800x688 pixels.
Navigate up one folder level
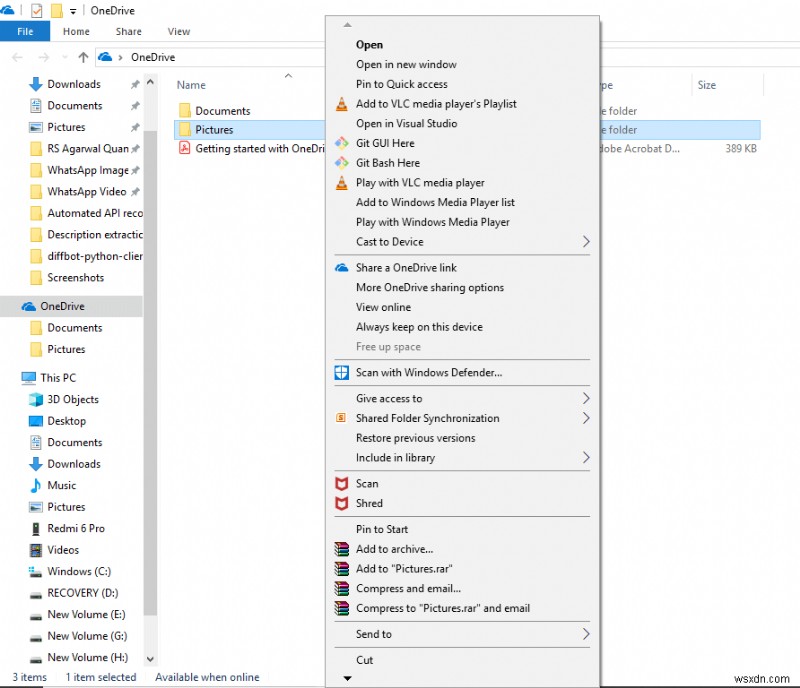[81, 57]
